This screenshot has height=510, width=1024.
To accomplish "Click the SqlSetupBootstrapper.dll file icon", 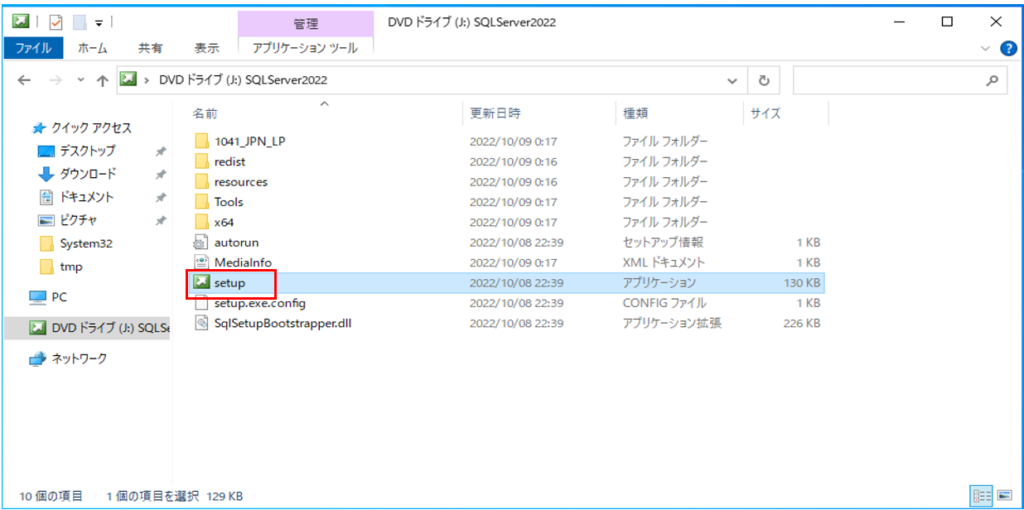I will tap(201, 323).
